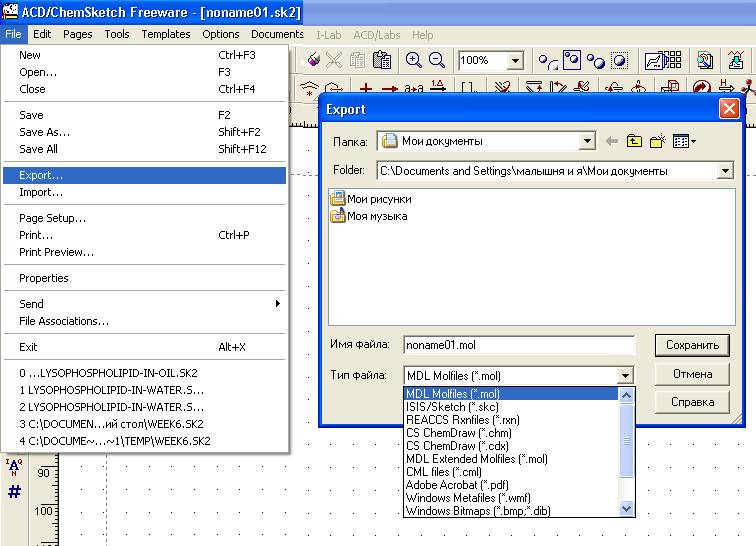Click the Paste clipboard icon
The image size is (756, 546).
click(x=381, y=60)
